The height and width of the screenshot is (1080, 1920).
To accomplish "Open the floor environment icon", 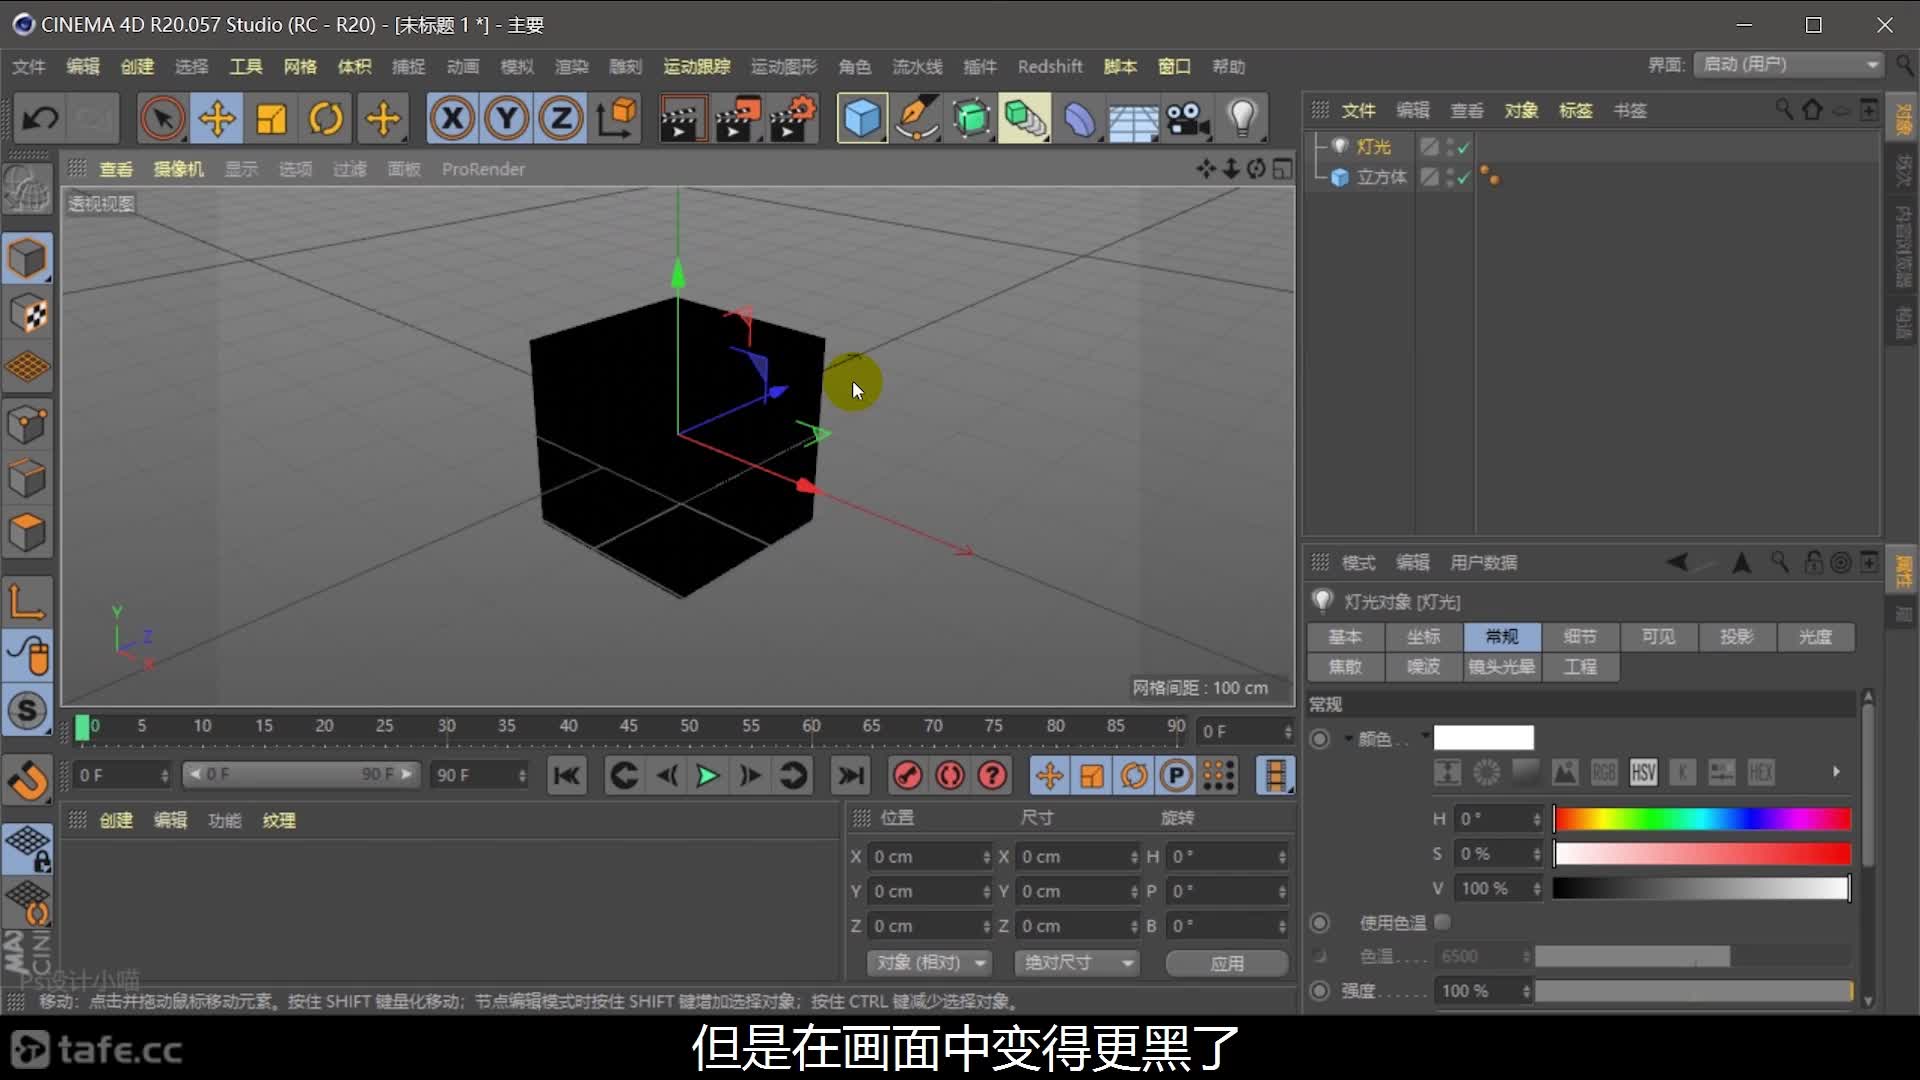I will click(x=1133, y=119).
